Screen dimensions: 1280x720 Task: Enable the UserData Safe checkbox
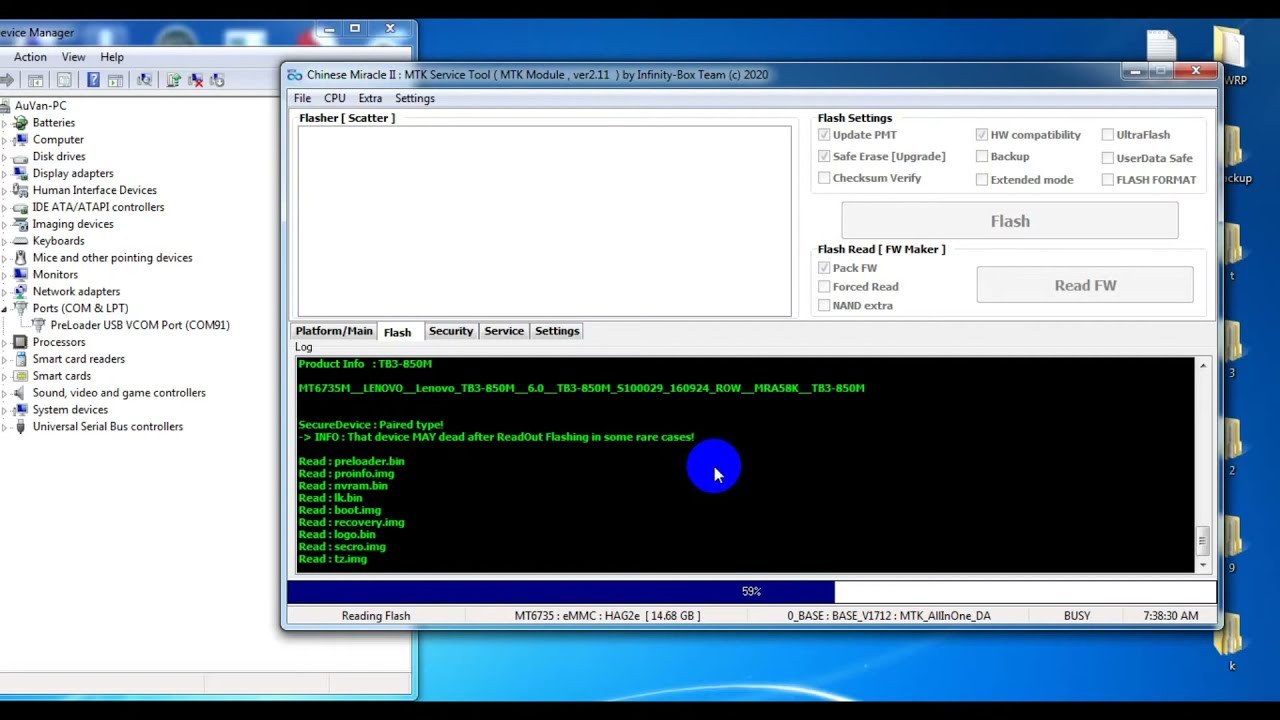(x=1107, y=158)
